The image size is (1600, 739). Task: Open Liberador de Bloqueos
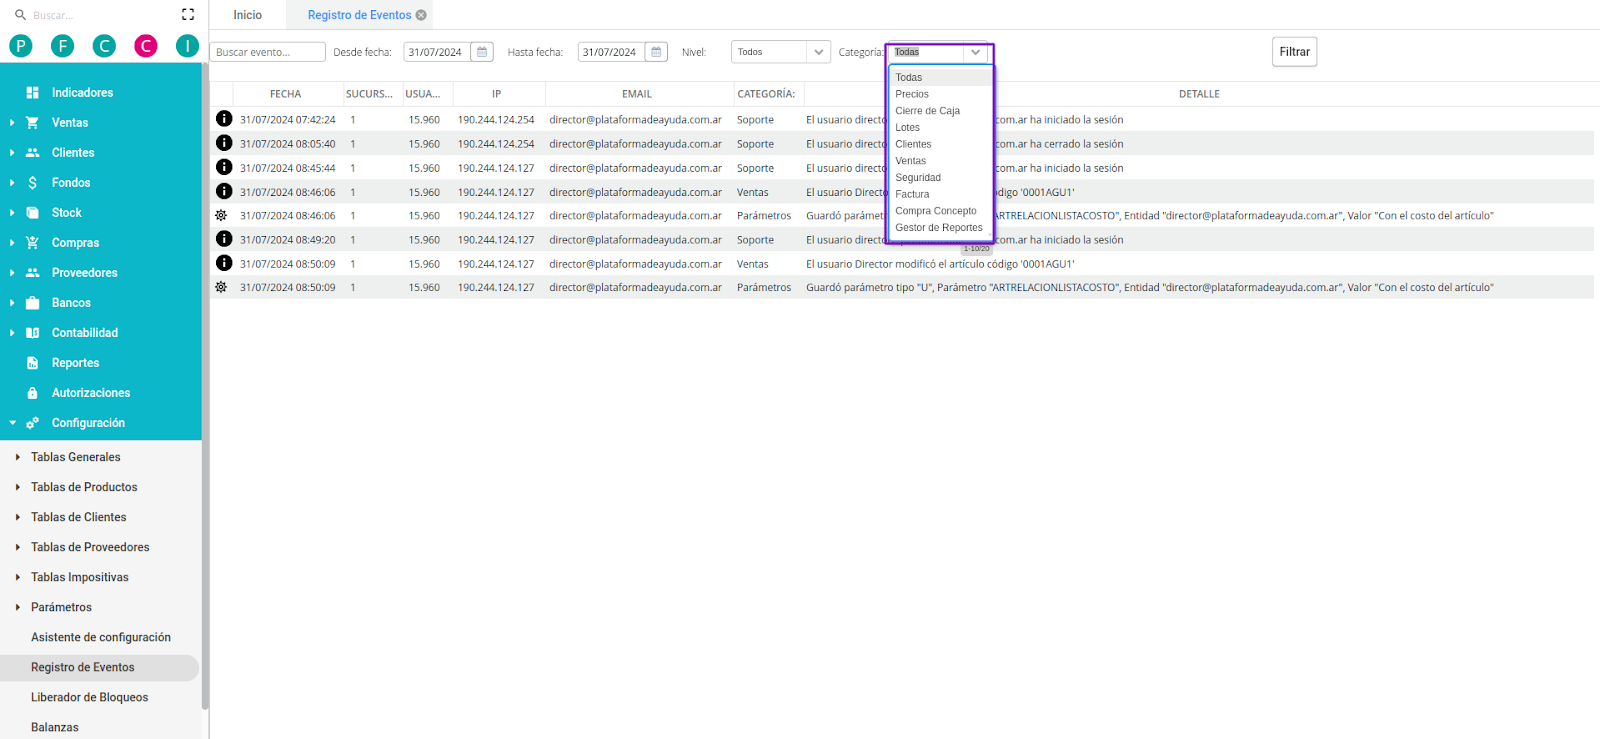tap(89, 697)
